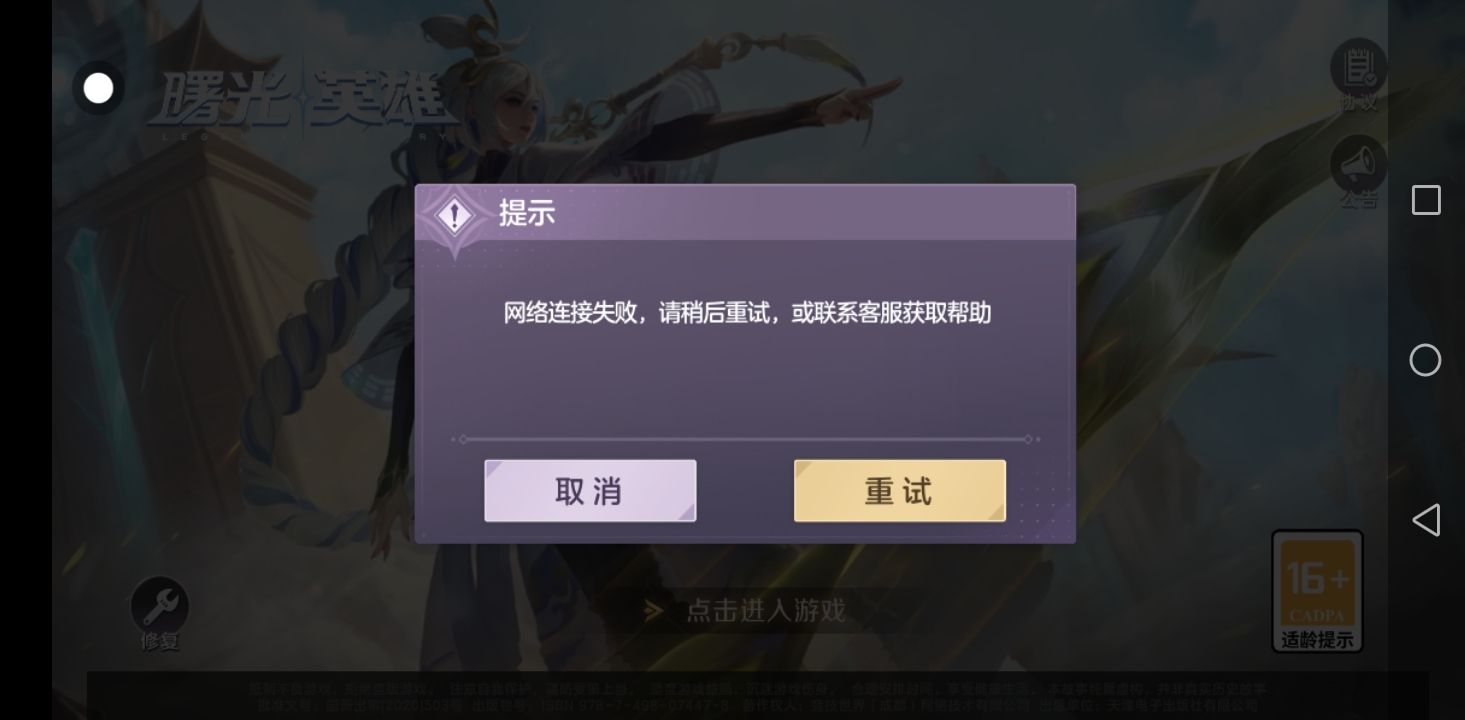This screenshot has height=720, width=1465.
Task: Tap the Android home circle button
Action: pos(1425,360)
